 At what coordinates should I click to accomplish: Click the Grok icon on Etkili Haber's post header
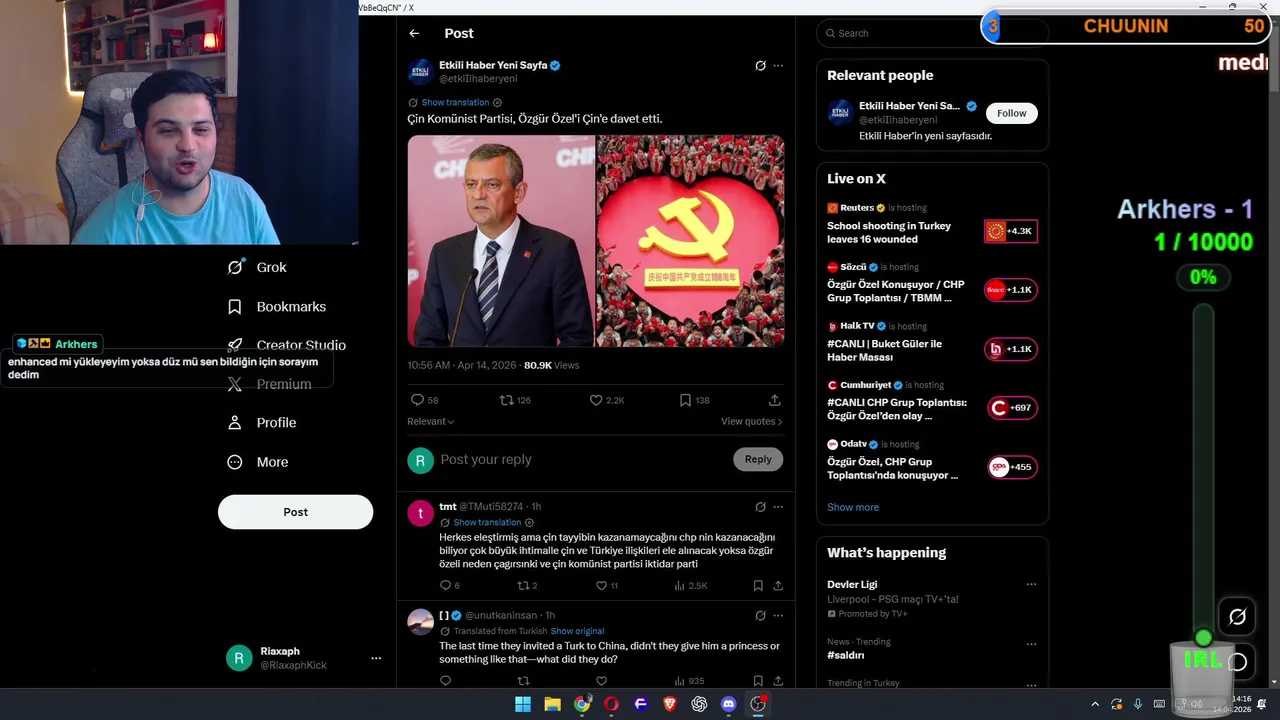(760, 66)
